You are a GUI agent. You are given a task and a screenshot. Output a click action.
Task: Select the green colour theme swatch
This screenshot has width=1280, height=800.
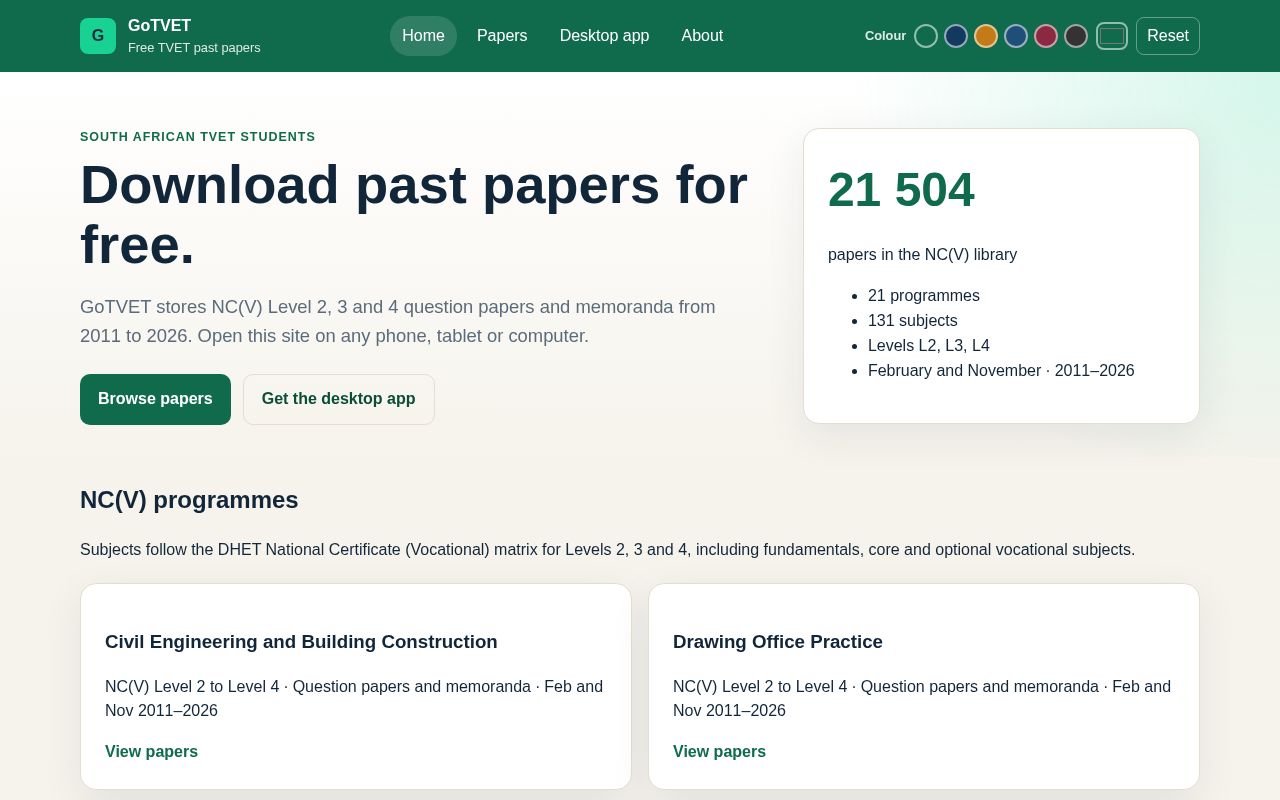pos(926,36)
